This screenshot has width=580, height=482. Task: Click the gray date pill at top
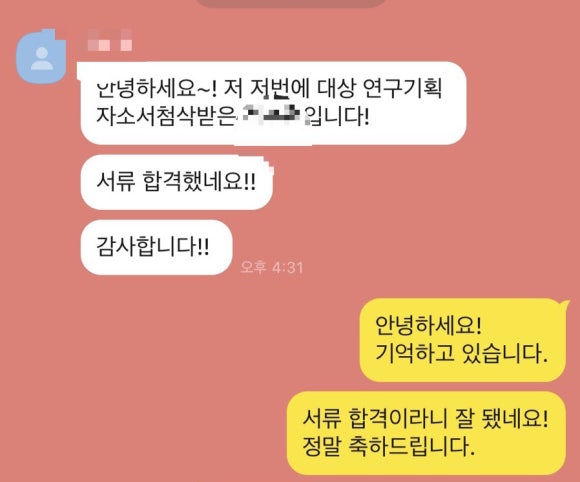[x=291, y=3]
